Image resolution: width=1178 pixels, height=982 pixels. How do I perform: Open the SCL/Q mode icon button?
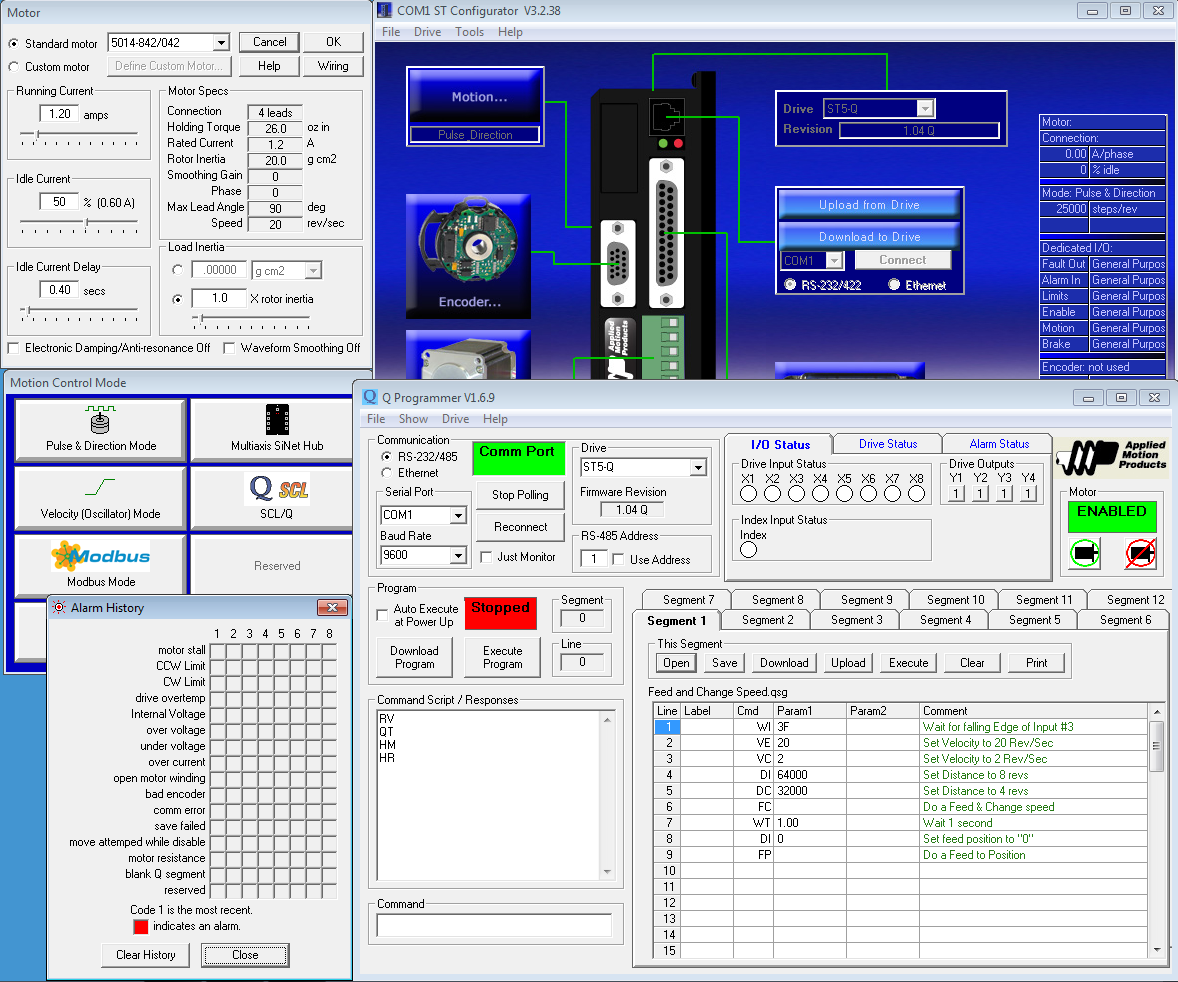tap(277, 498)
